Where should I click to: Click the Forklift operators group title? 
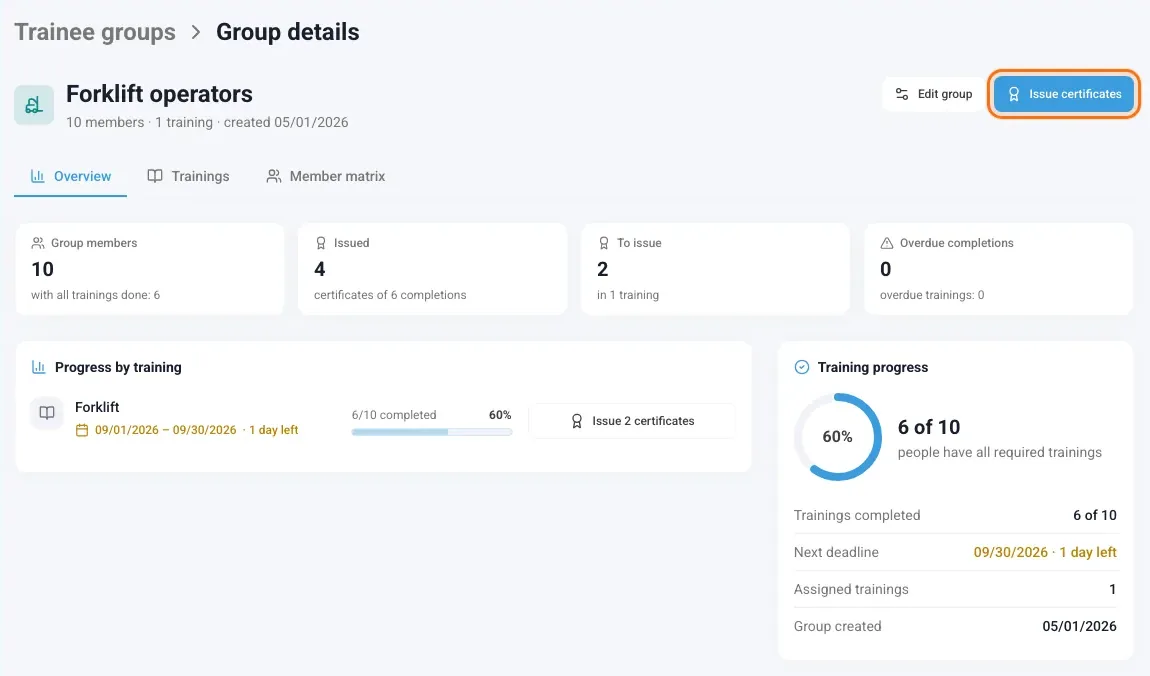click(159, 94)
